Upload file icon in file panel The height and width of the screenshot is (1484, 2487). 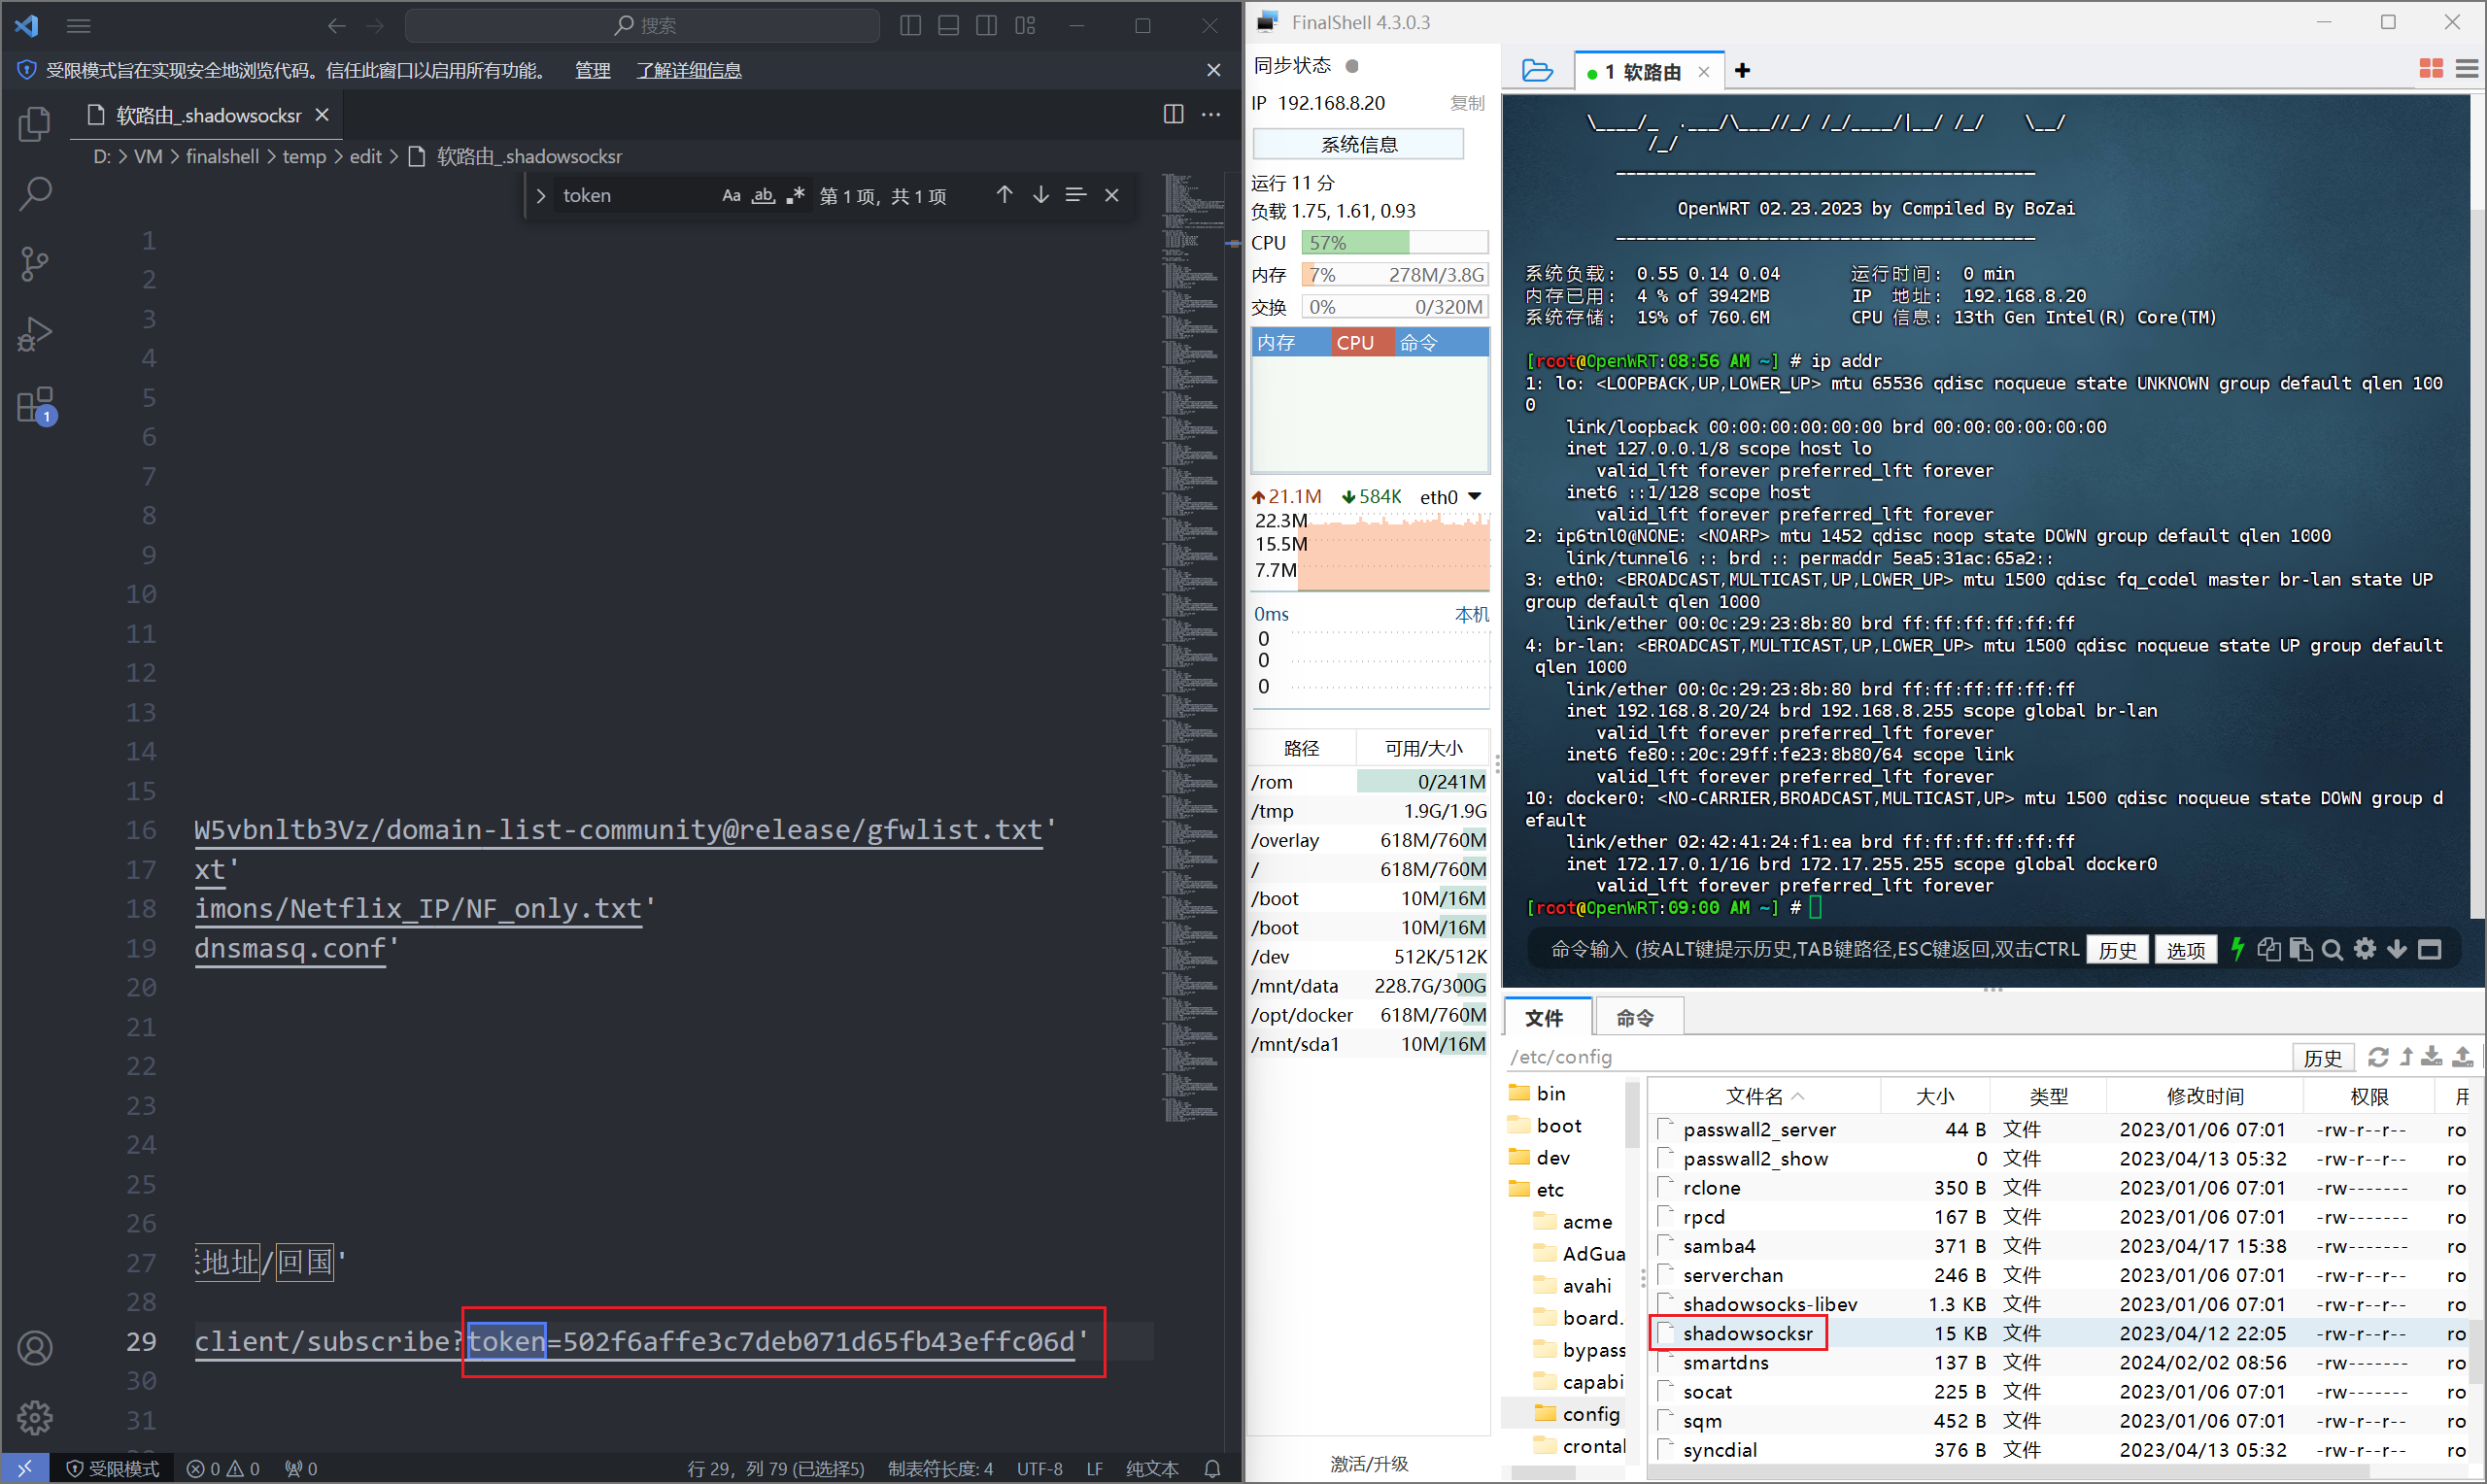[x=2463, y=1057]
